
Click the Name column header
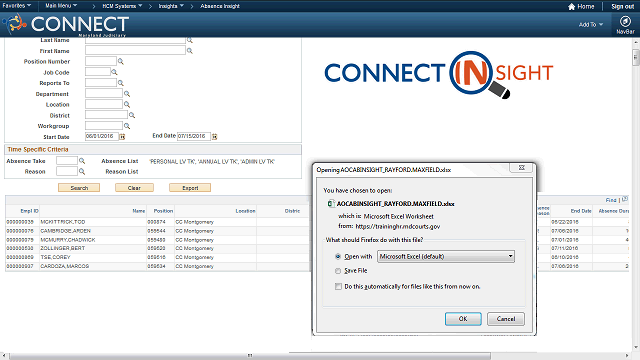pos(139,211)
